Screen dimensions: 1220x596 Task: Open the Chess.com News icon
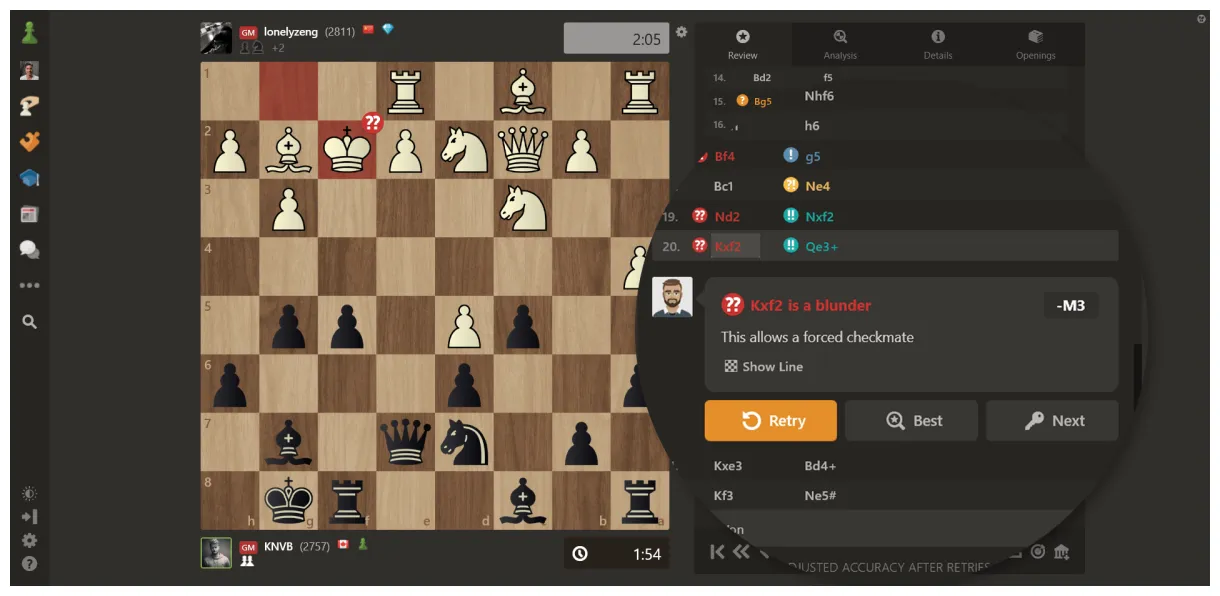coord(27,214)
